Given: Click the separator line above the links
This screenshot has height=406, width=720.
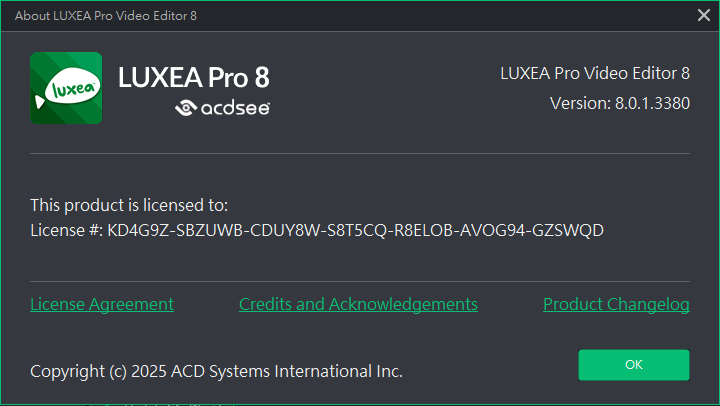Looking at the screenshot, I should coord(360,281).
